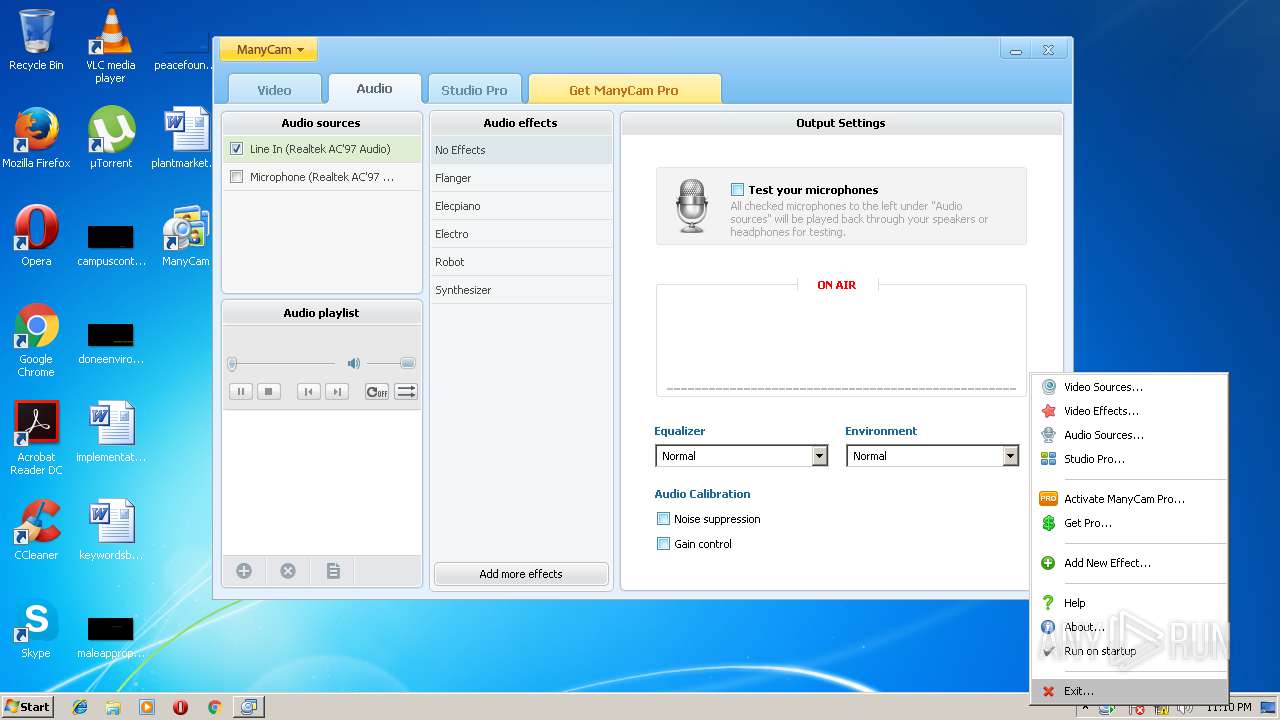Open Google Chrome desktop icon
Screen dimensions: 1280x720
(x=36, y=340)
